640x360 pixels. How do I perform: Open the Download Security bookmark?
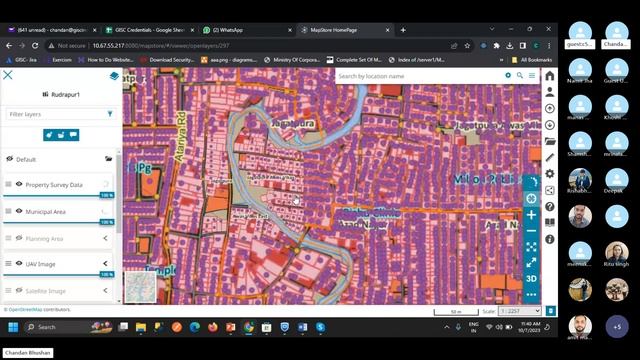(167, 60)
